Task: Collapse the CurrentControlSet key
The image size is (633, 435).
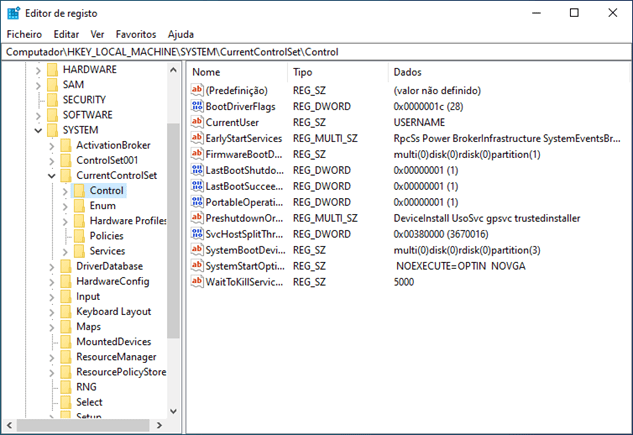Action: (52, 176)
